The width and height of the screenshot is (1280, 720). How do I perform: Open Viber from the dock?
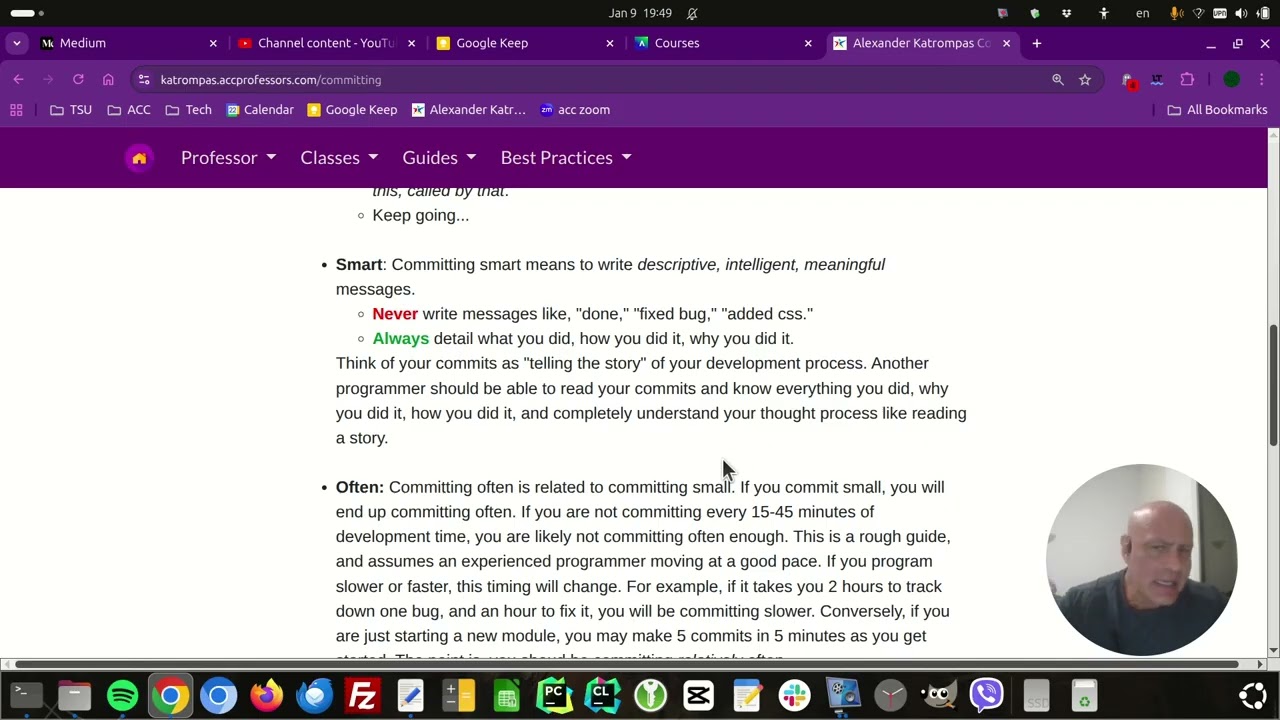point(987,694)
